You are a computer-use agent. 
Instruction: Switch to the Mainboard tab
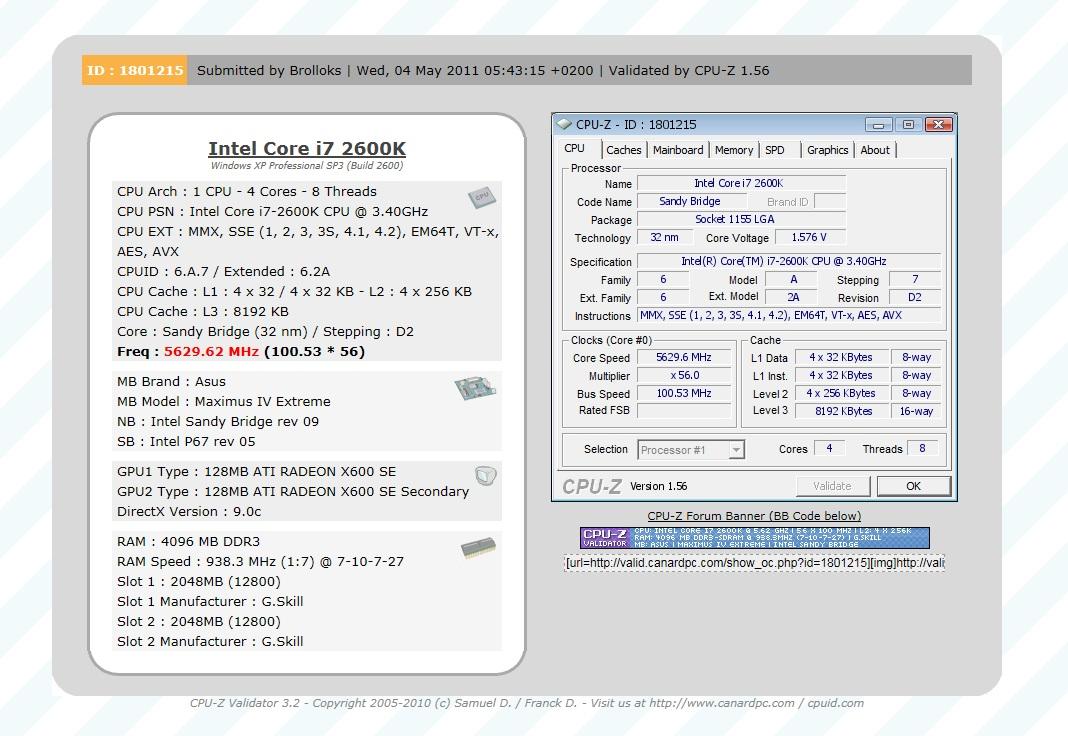[x=678, y=150]
